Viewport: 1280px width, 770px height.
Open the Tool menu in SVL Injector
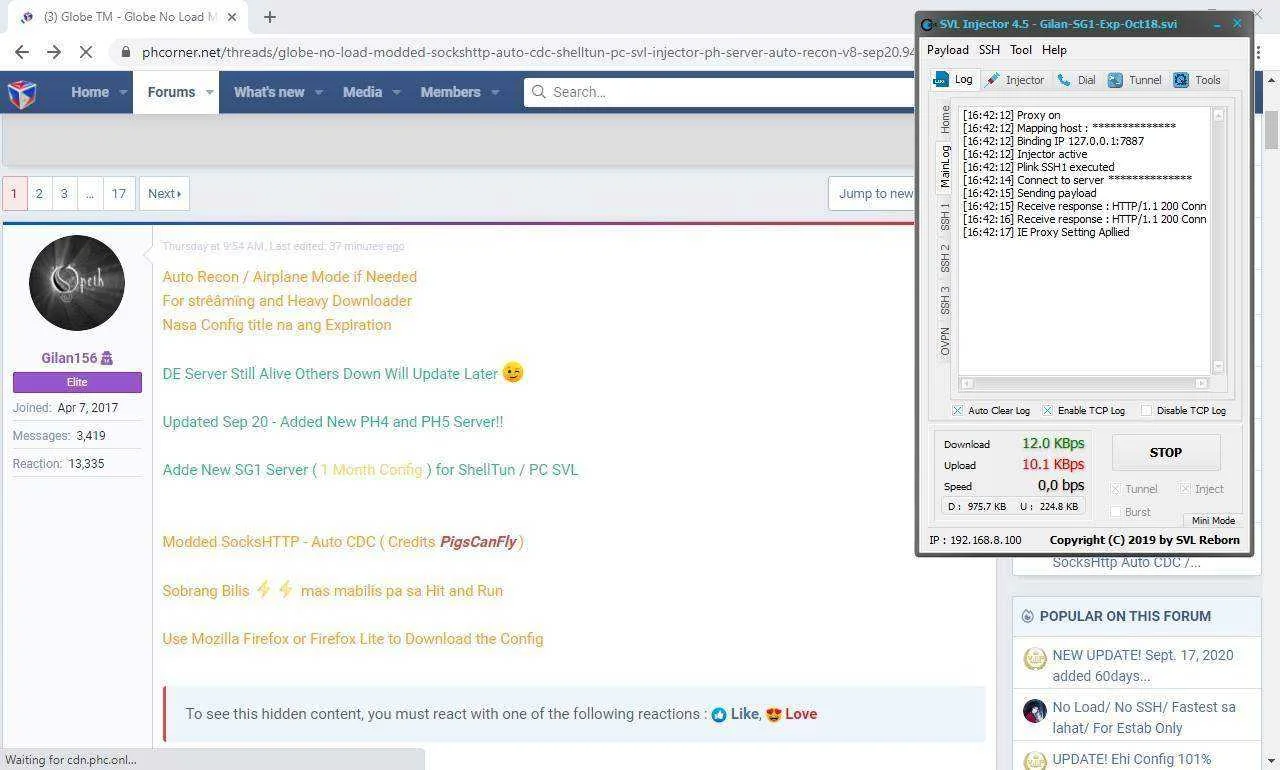1021,50
